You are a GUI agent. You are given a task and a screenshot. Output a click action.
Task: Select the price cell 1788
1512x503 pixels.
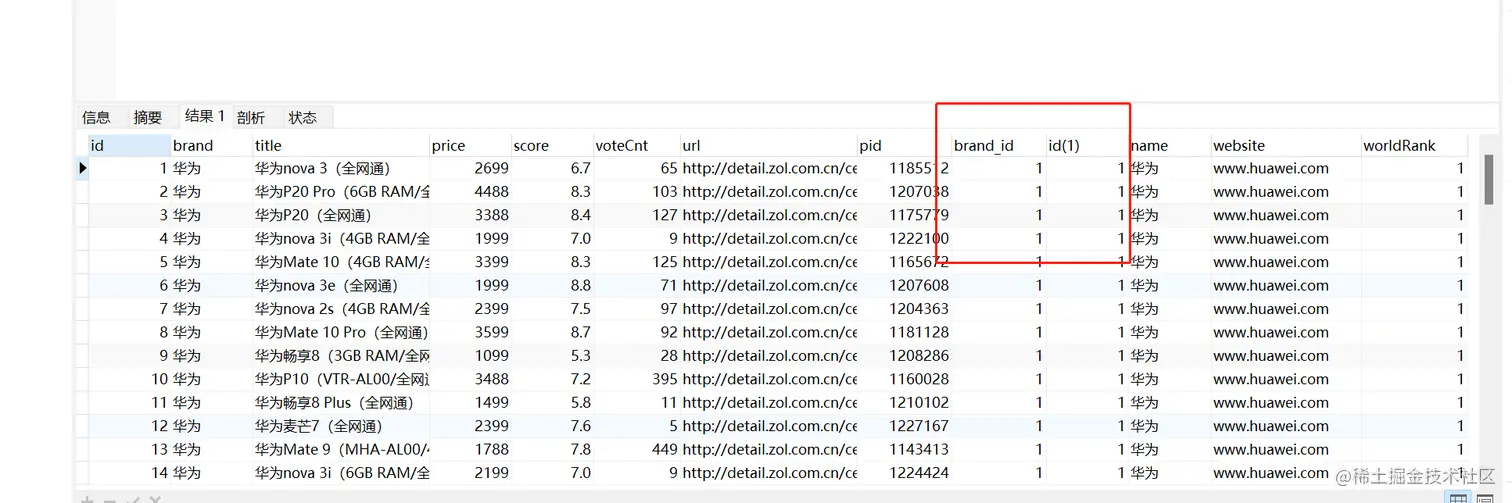tap(470, 450)
